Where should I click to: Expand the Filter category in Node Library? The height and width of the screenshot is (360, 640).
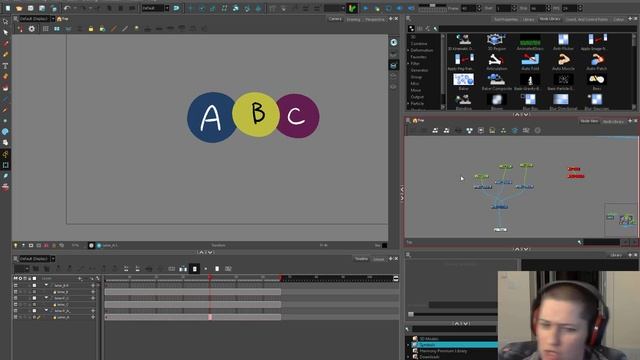point(408,64)
